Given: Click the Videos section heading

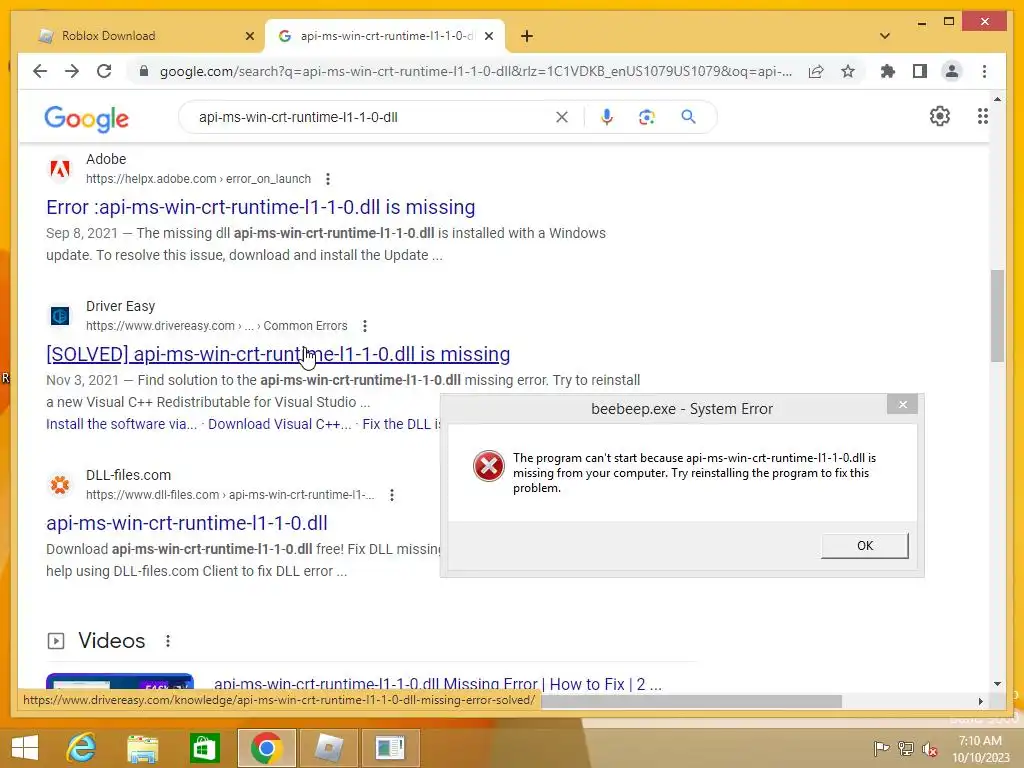Looking at the screenshot, I should [112, 641].
